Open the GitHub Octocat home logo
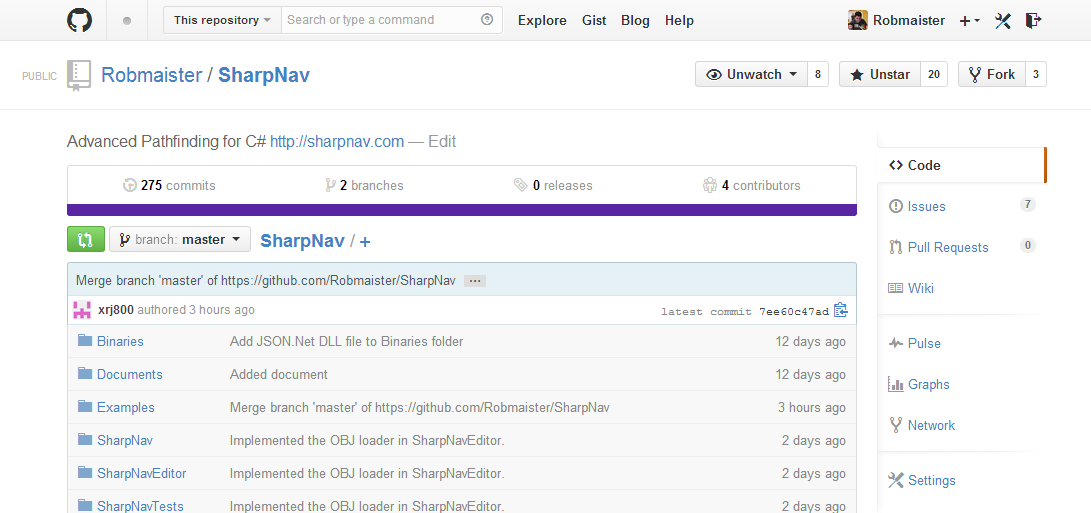1091x513 pixels. tap(79, 19)
